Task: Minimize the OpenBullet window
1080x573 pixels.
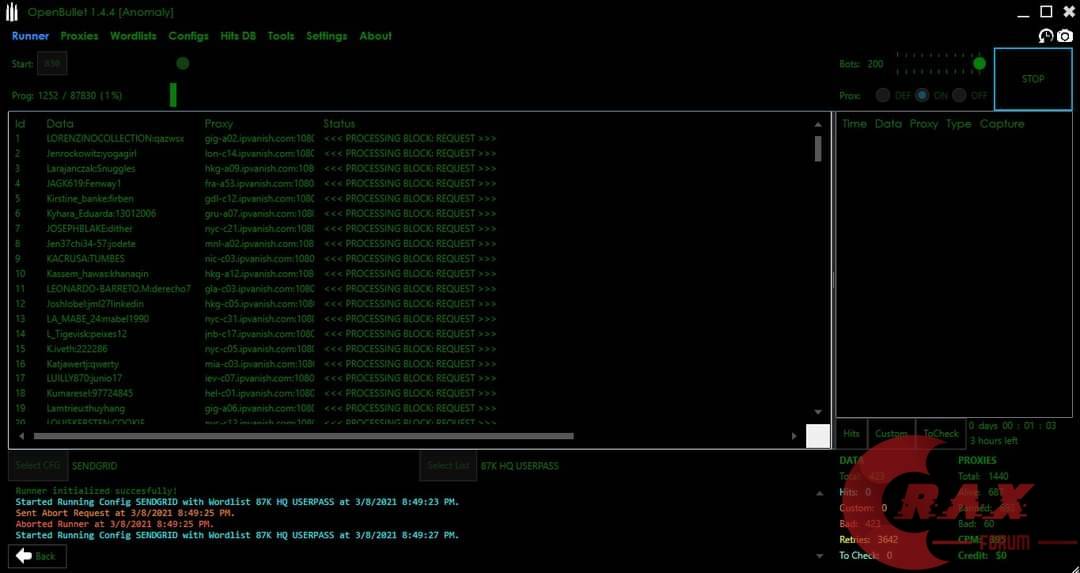Action: coord(1024,13)
